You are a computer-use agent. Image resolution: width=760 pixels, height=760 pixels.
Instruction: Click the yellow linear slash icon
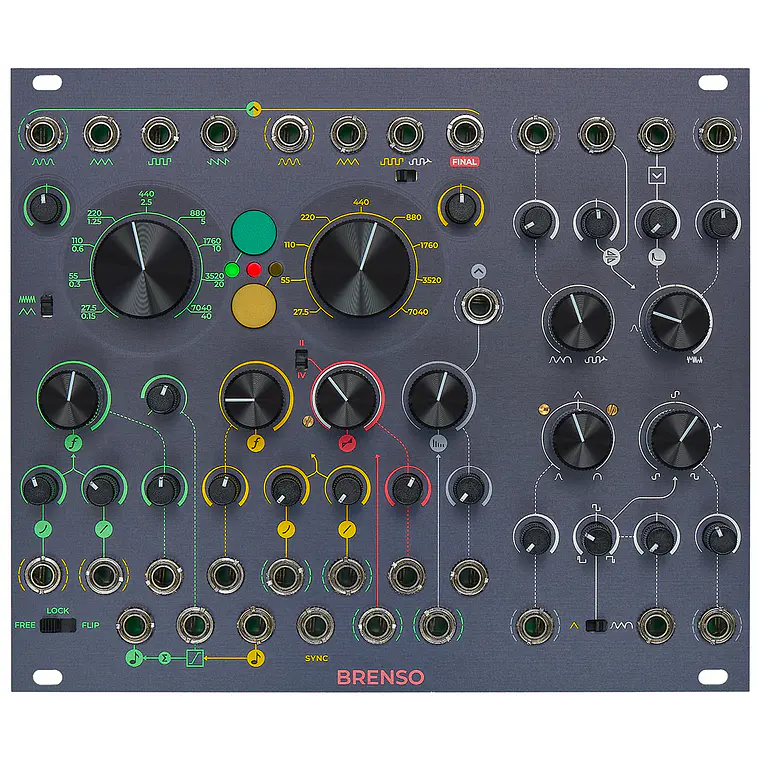tap(347, 529)
